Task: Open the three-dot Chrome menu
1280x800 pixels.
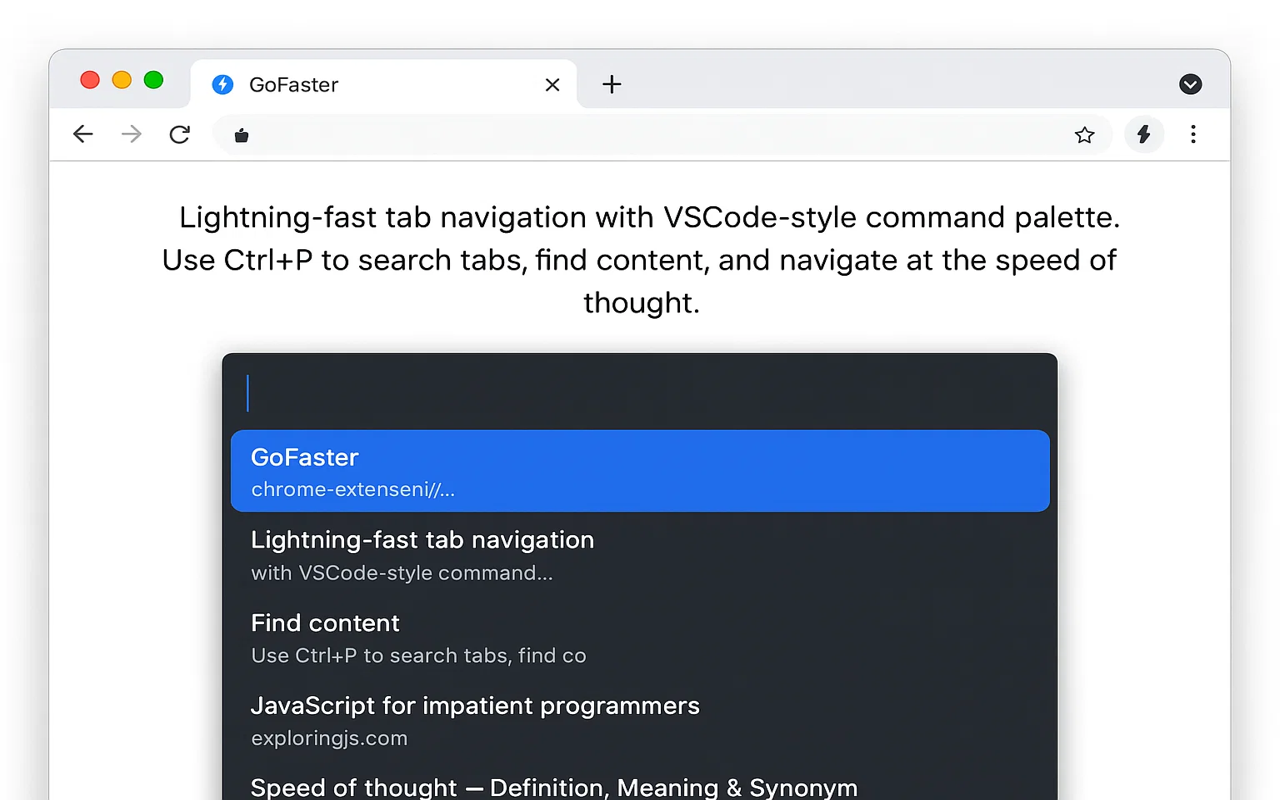Action: 1193,134
